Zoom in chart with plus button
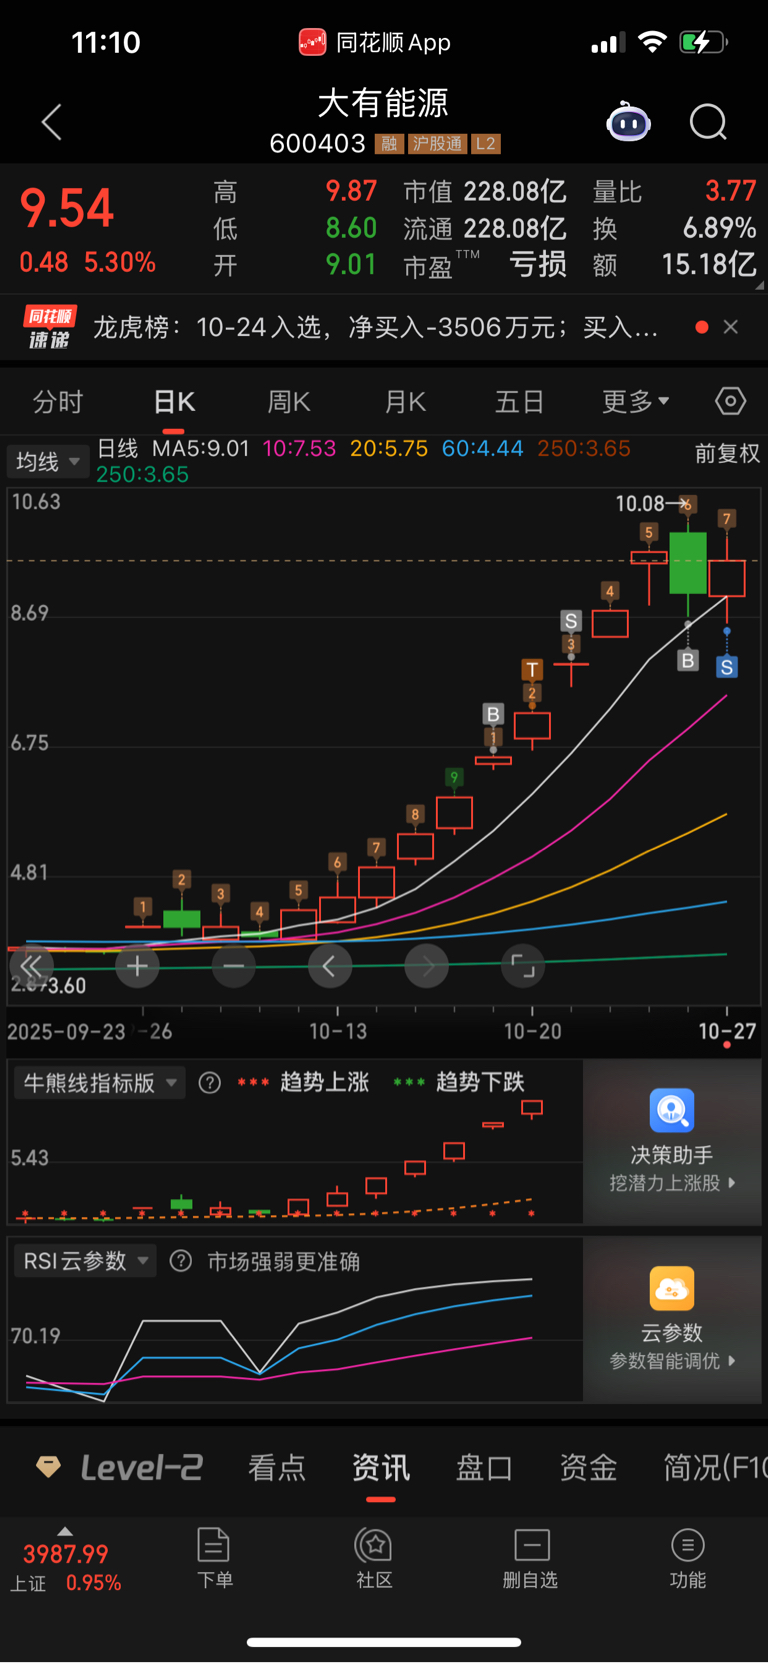The width and height of the screenshot is (768, 1663). click(x=137, y=966)
